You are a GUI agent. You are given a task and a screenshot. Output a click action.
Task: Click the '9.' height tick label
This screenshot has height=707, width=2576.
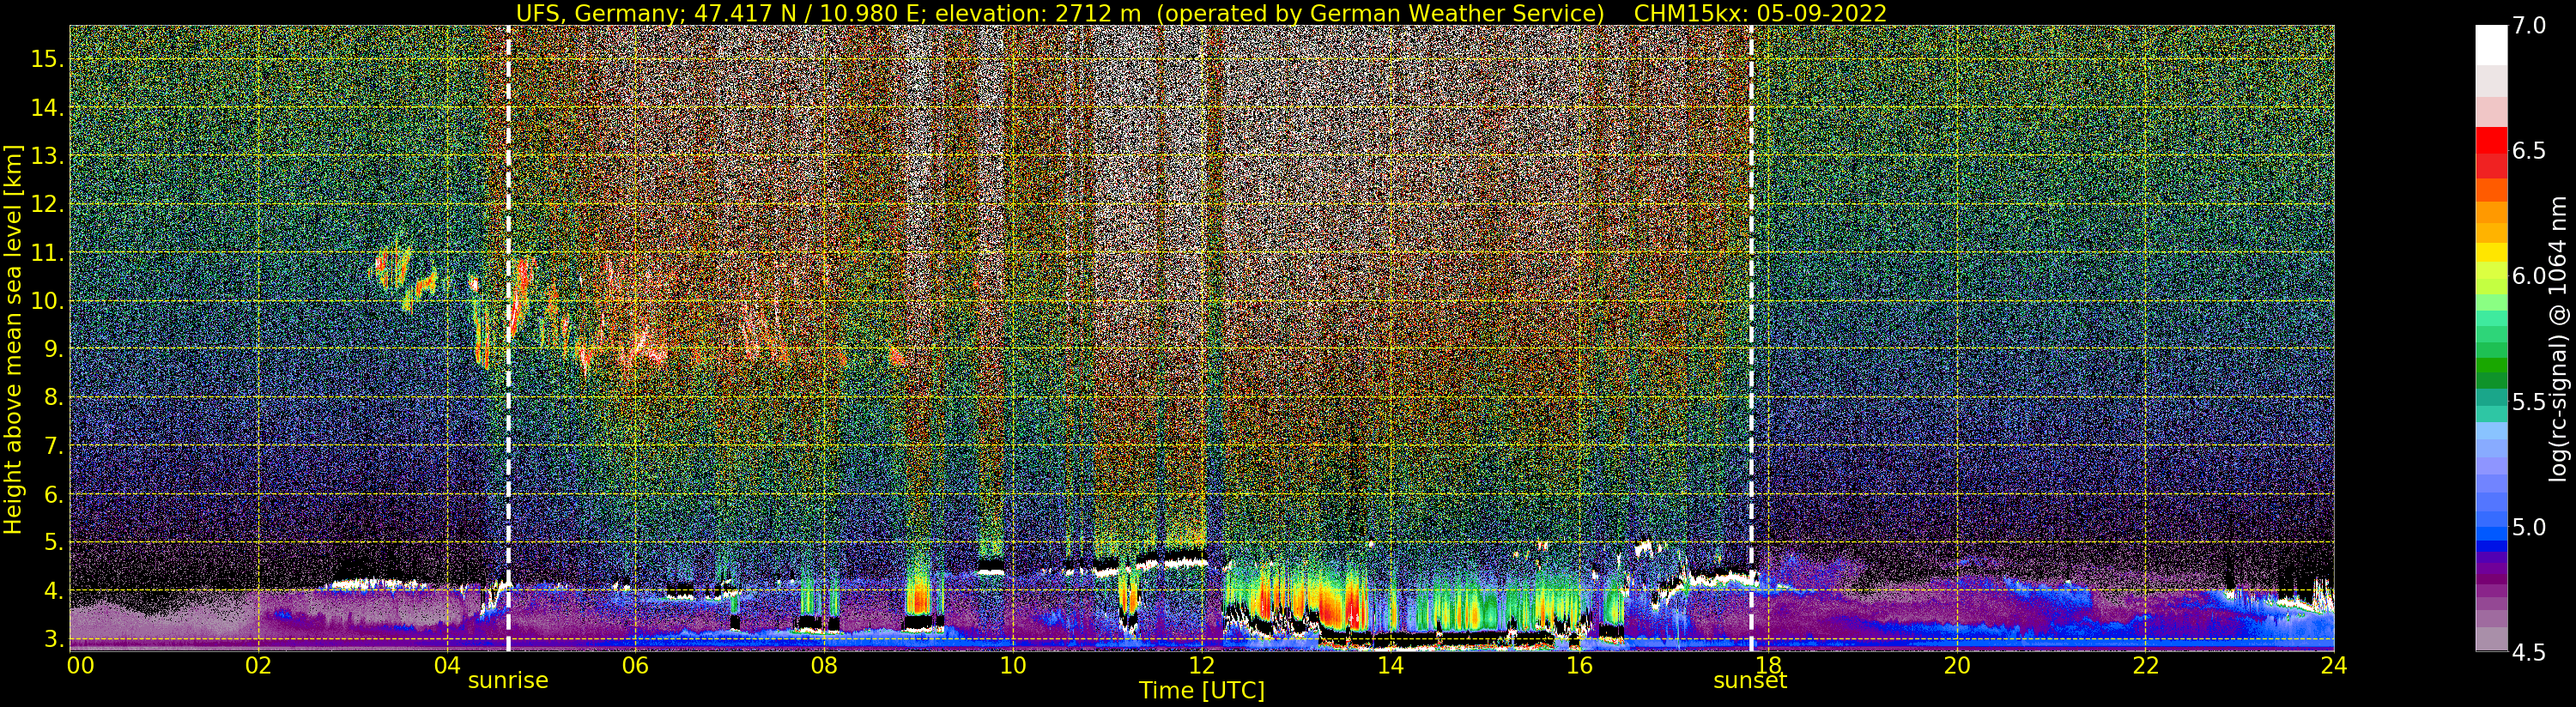(x=53, y=349)
